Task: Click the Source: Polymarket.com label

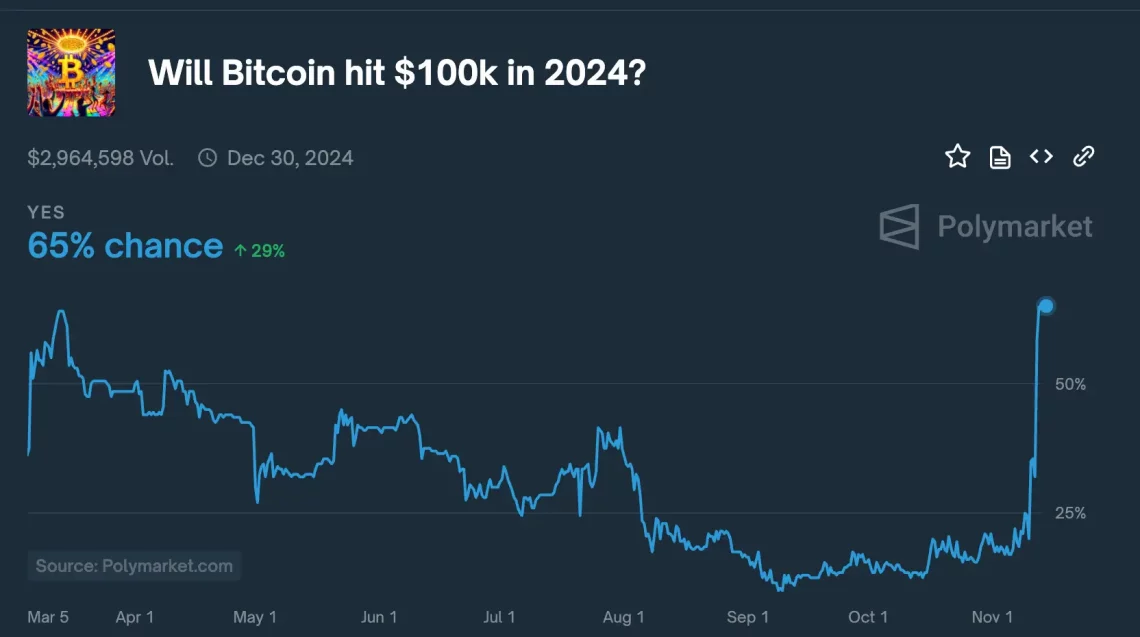Action: tap(134, 566)
